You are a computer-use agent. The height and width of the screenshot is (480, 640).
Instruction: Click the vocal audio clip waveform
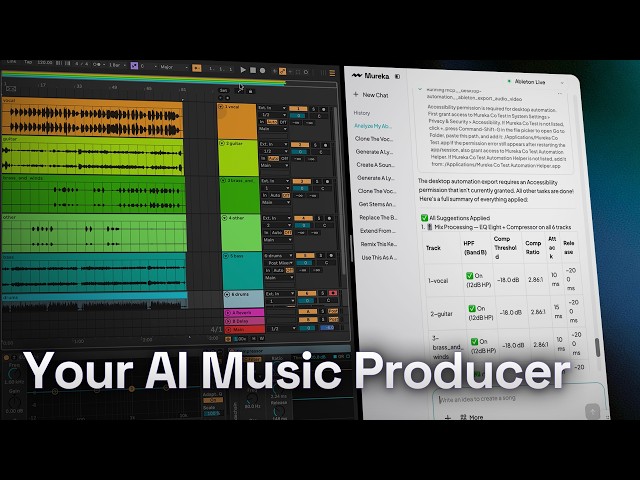92,121
